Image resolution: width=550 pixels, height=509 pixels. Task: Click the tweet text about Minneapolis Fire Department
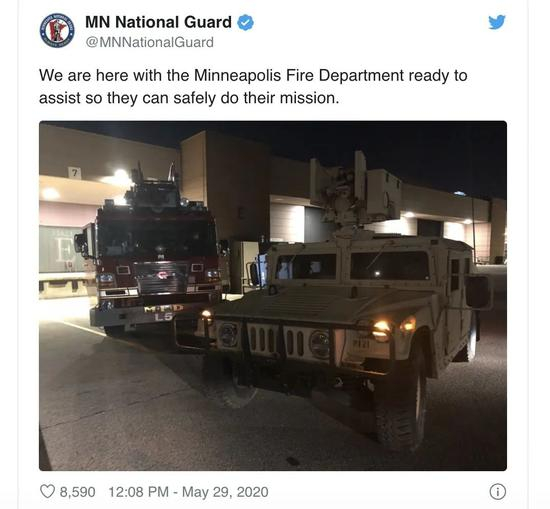point(253,87)
